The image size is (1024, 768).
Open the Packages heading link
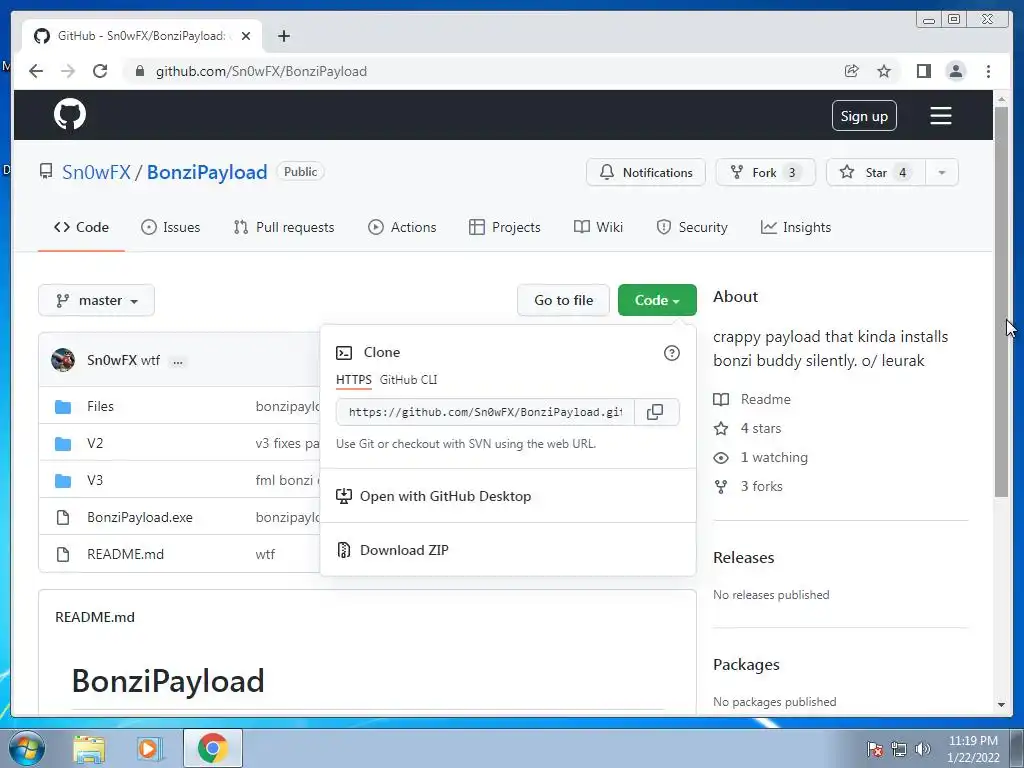pos(746,665)
